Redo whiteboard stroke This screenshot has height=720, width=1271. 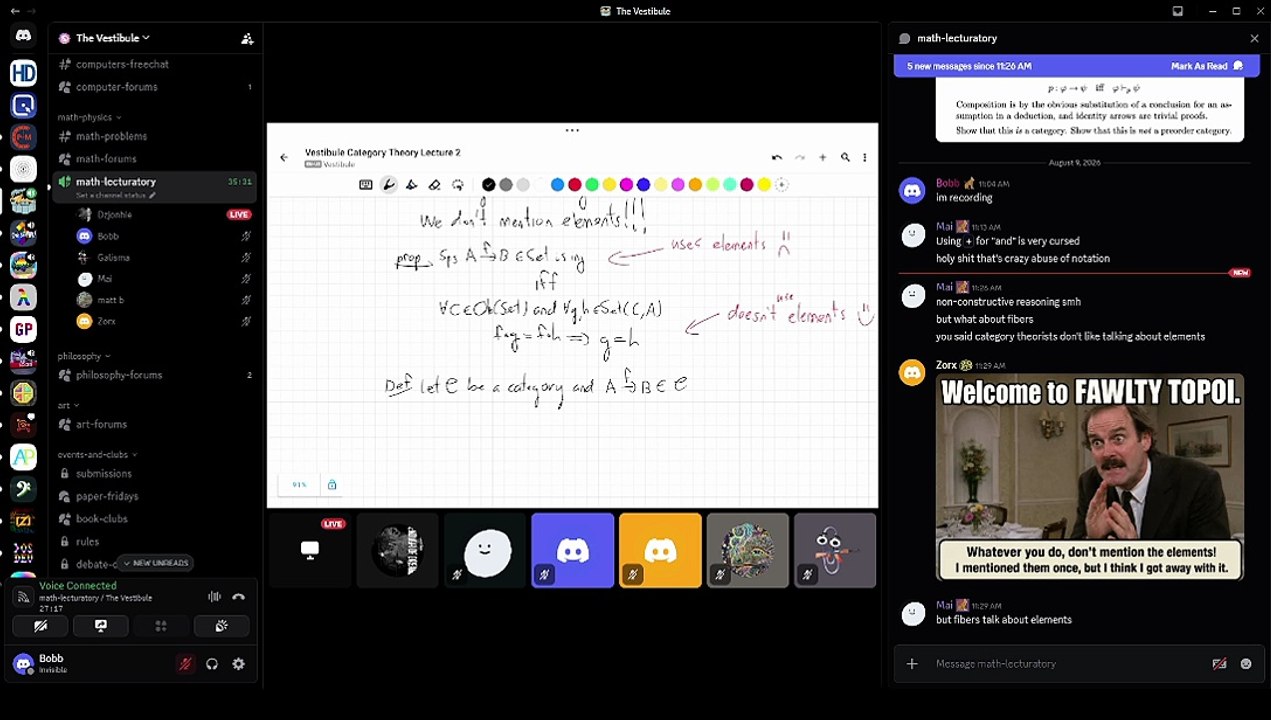[x=799, y=157]
